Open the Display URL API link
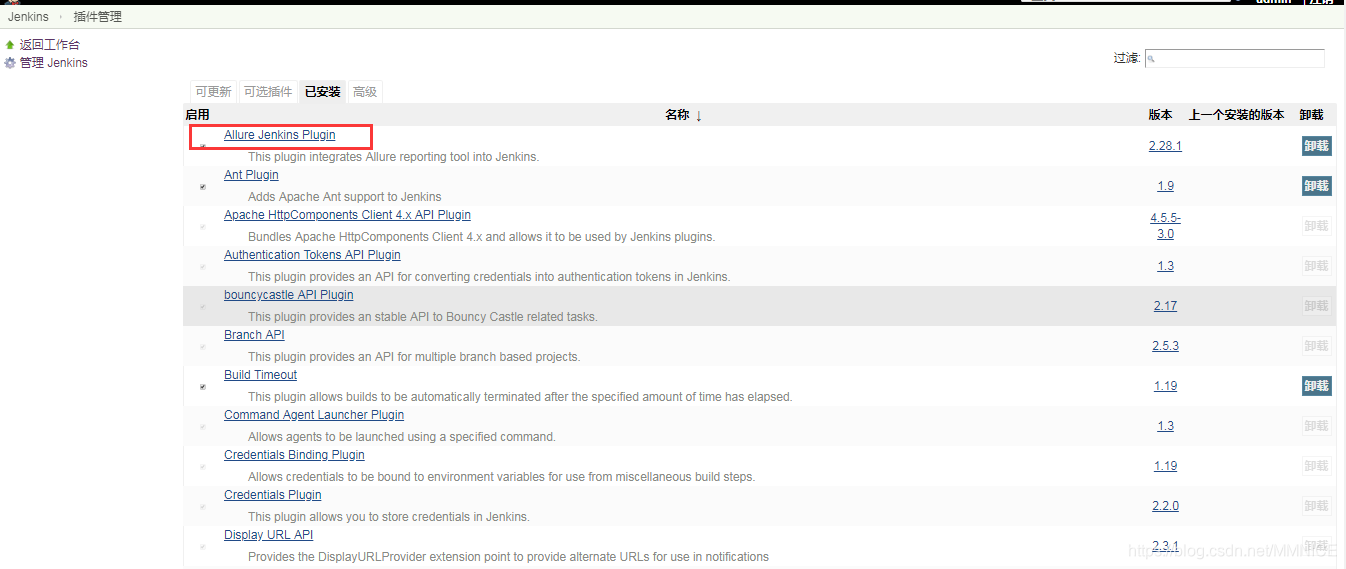 (x=268, y=535)
